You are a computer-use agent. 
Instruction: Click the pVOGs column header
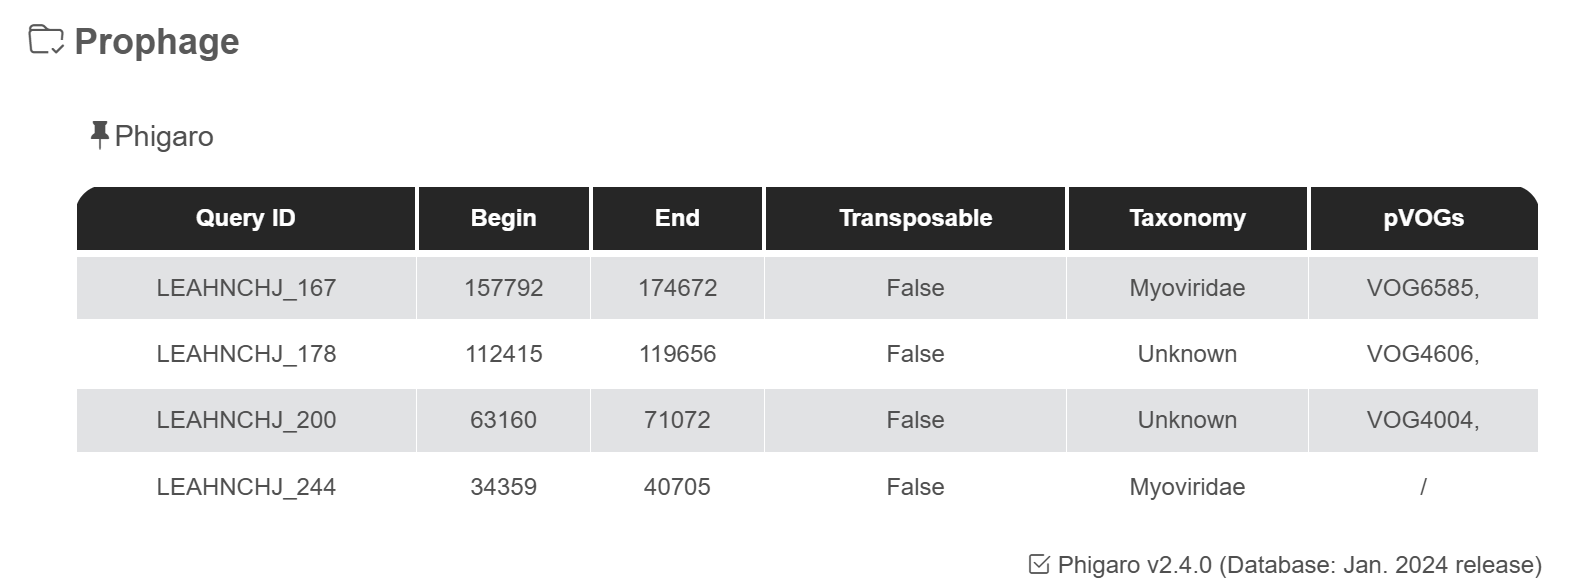pos(1423,218)
